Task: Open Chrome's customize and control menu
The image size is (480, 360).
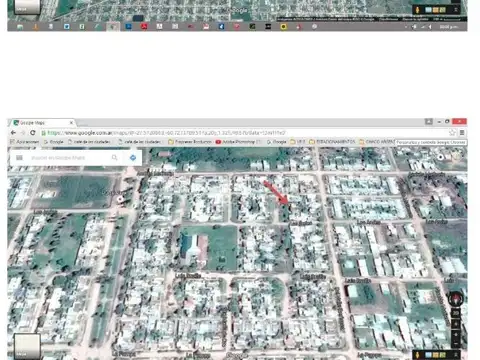Action: [462, 133]
